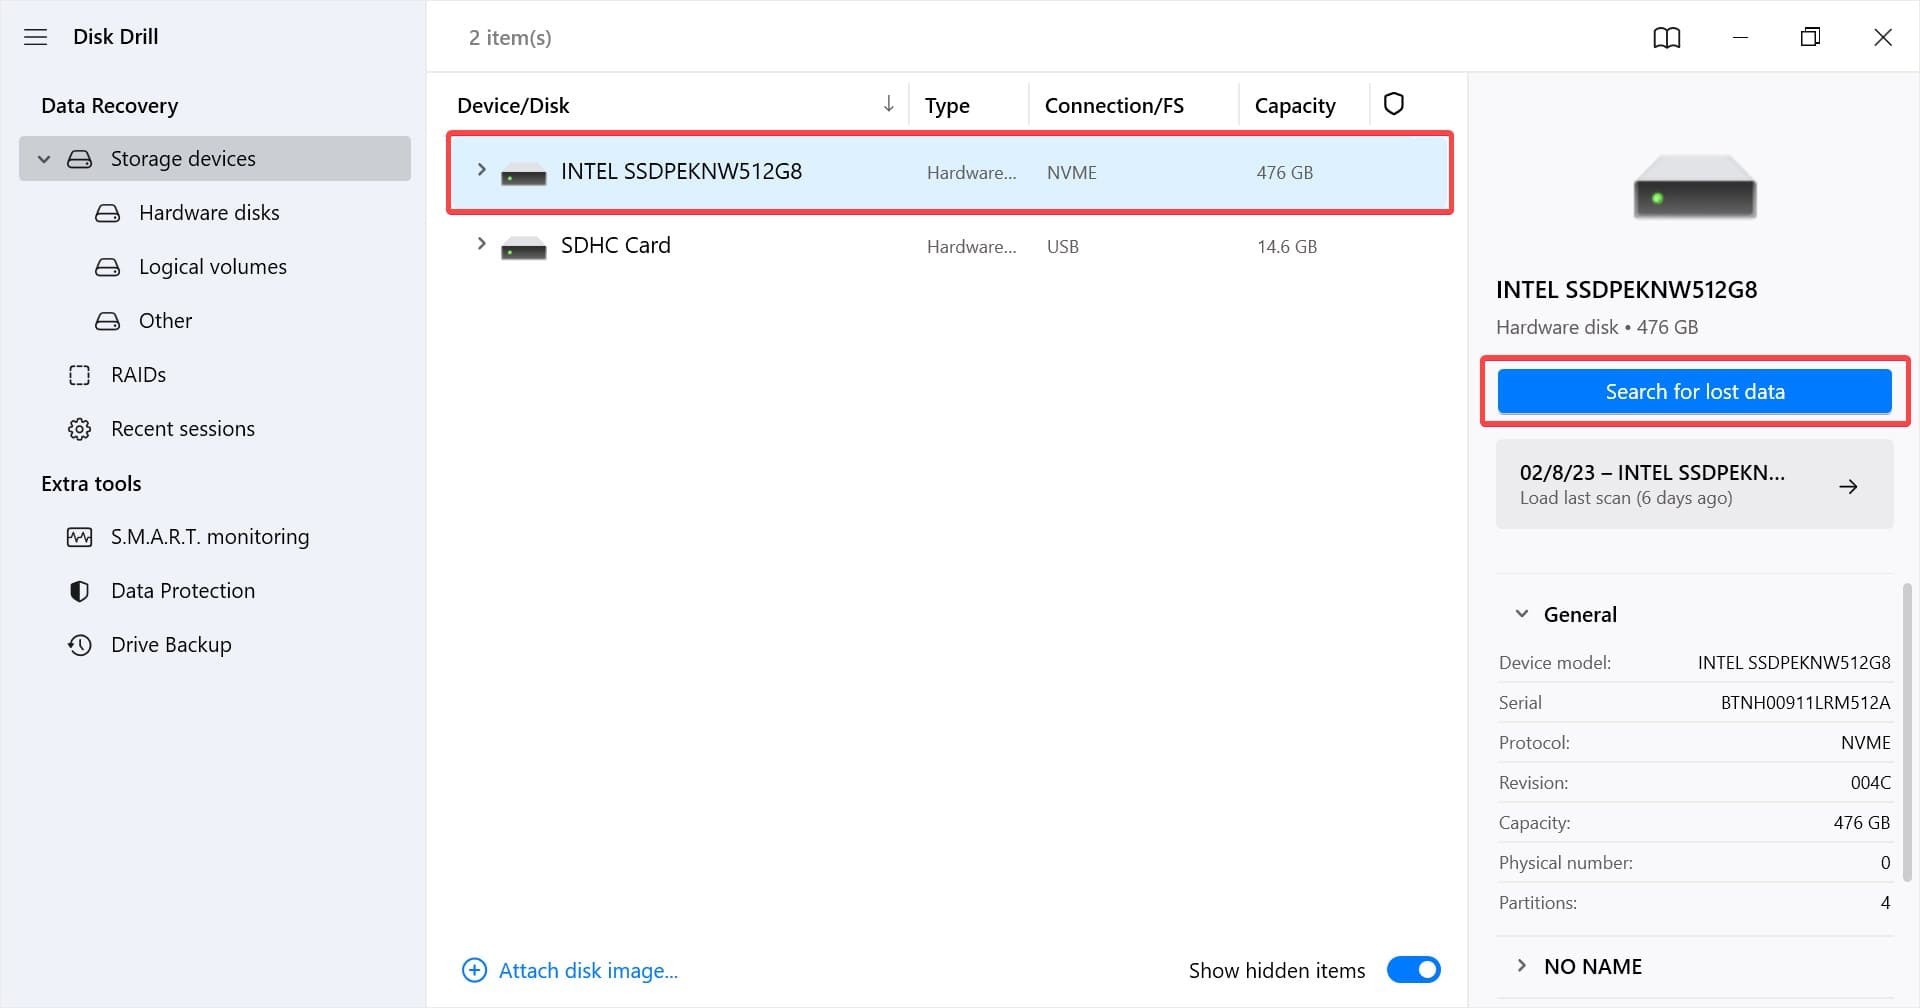Click the details panel vertical scrollbar
The image size is (1920, 1008).
[1907, 730]
